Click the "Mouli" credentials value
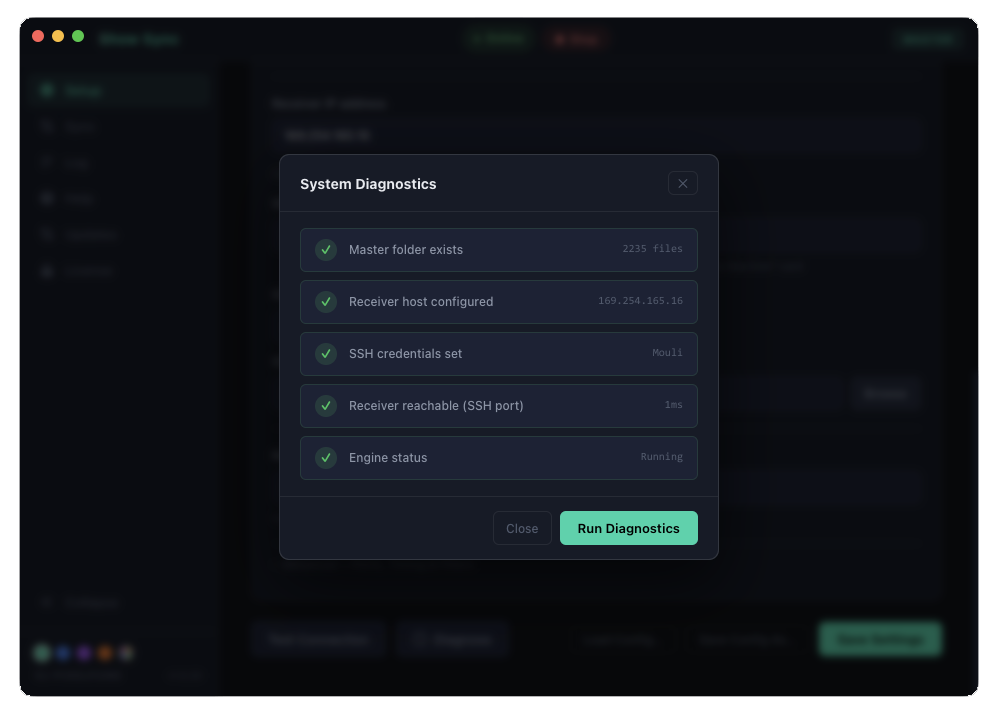This screenshot has width=992, height=717. 667,352
